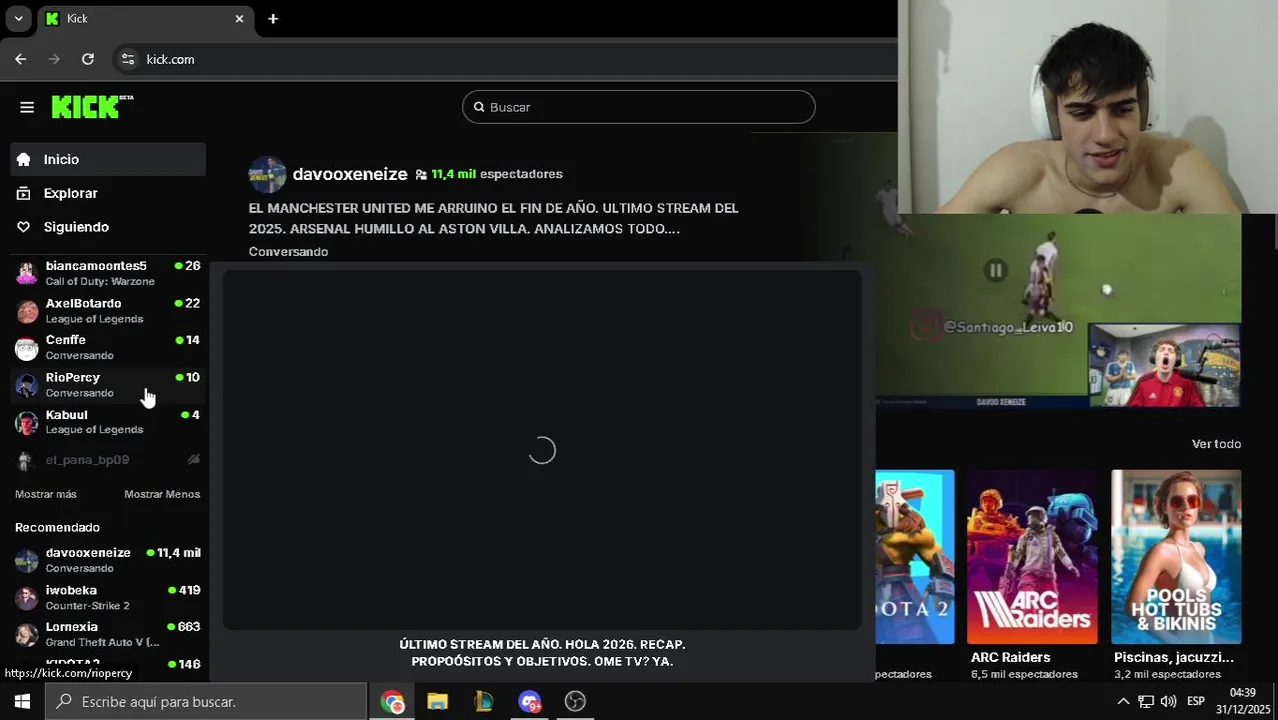Open AxelBotardo channel avatar
Image resolution: width=1278 pixels, height=720 pixels.
27,311
